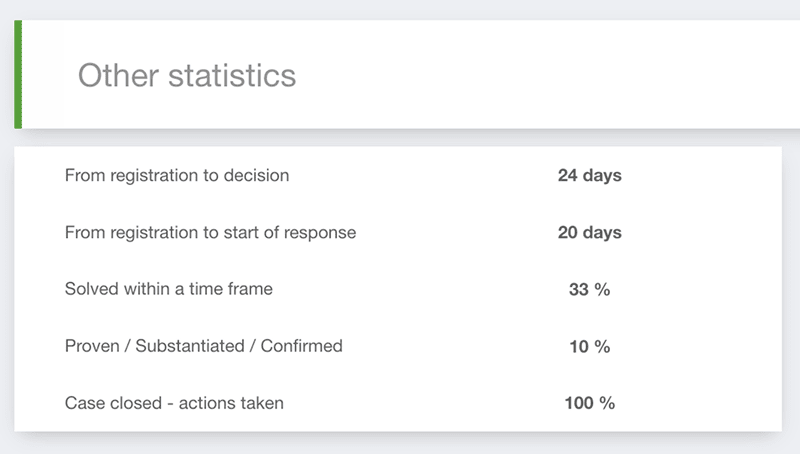The width and height of the screenshot is (800, 454).
Task: Click the words actions taken in last row
Action: point(231,403)
